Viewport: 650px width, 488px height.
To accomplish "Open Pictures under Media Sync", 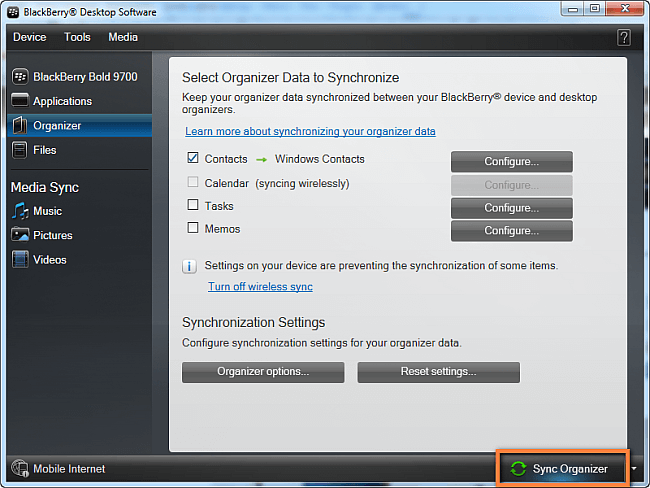I will coord(80,235).
